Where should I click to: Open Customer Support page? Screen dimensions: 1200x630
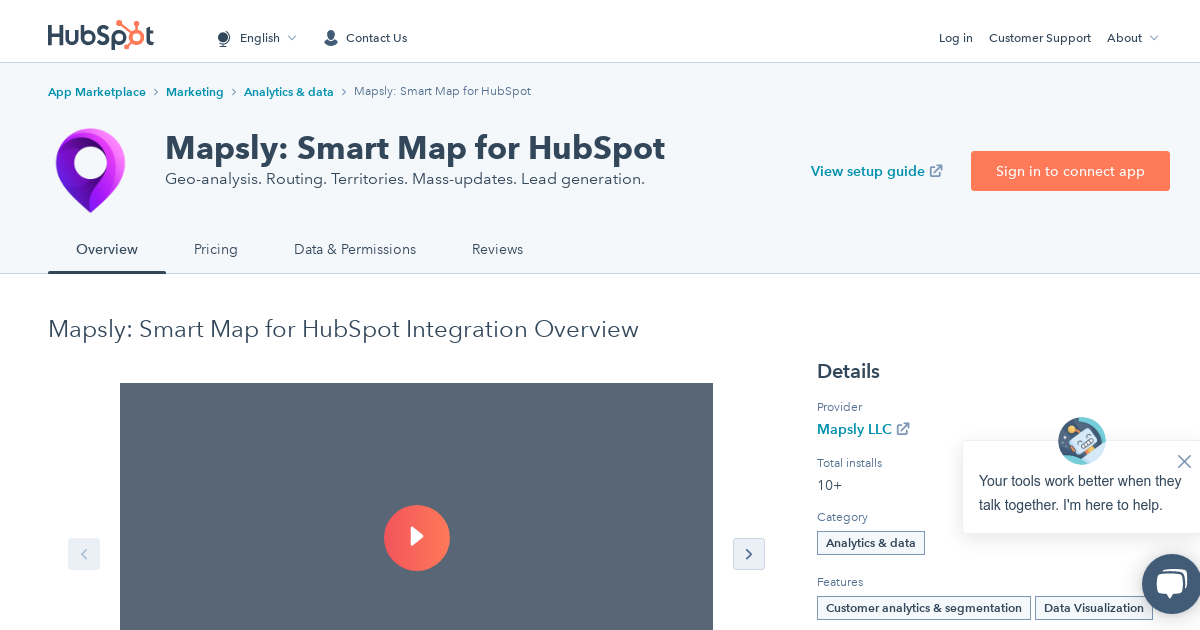tap(1039, 38)
